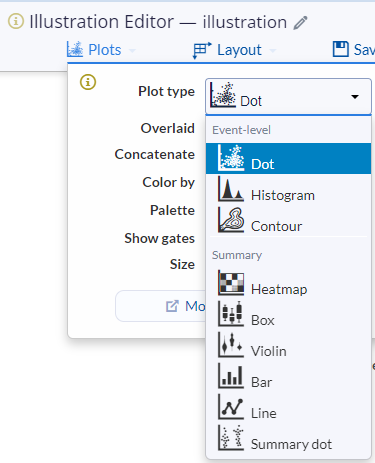Pick the Violin option label
This screenshot has height=463, width=375.
tap(269, 351)
